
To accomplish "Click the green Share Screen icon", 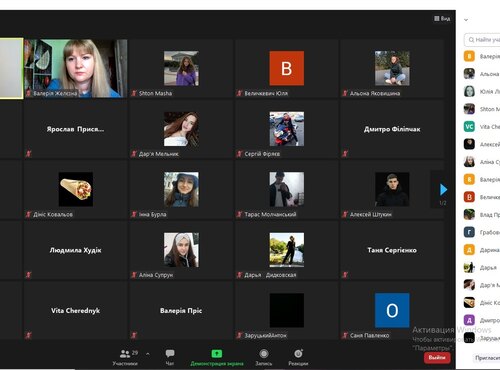I will coord(217,354).
